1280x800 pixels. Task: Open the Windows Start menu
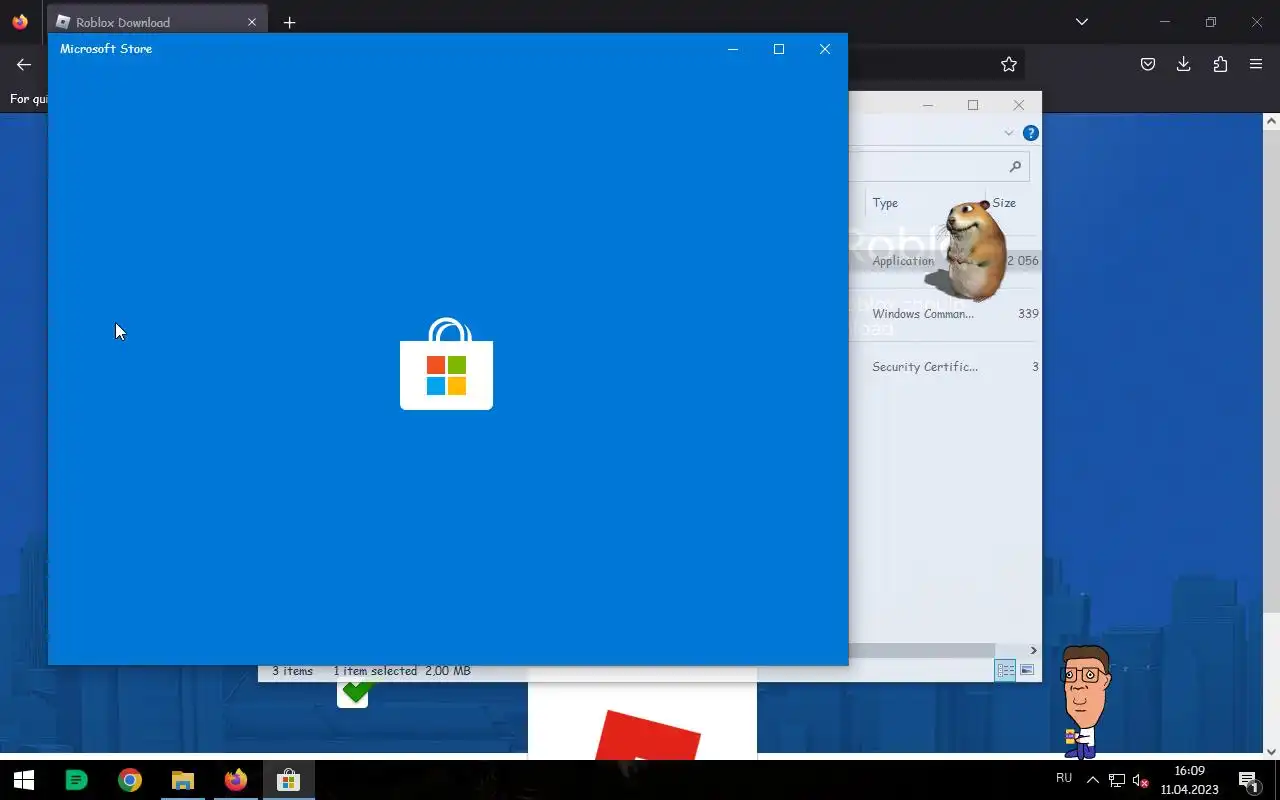[x=24, y=780]
